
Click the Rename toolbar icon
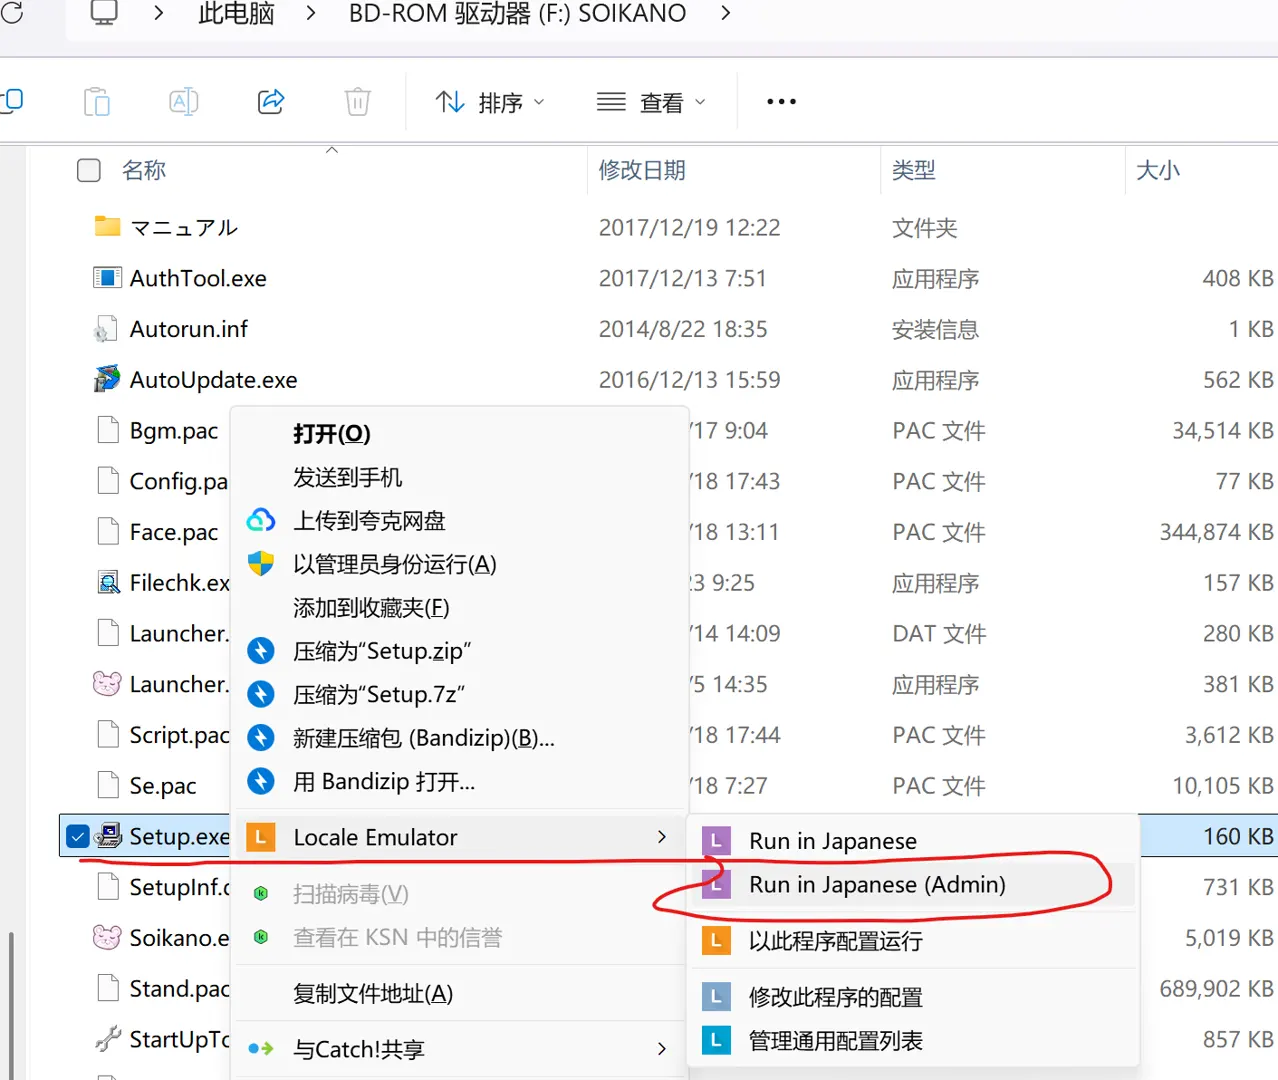184,101
